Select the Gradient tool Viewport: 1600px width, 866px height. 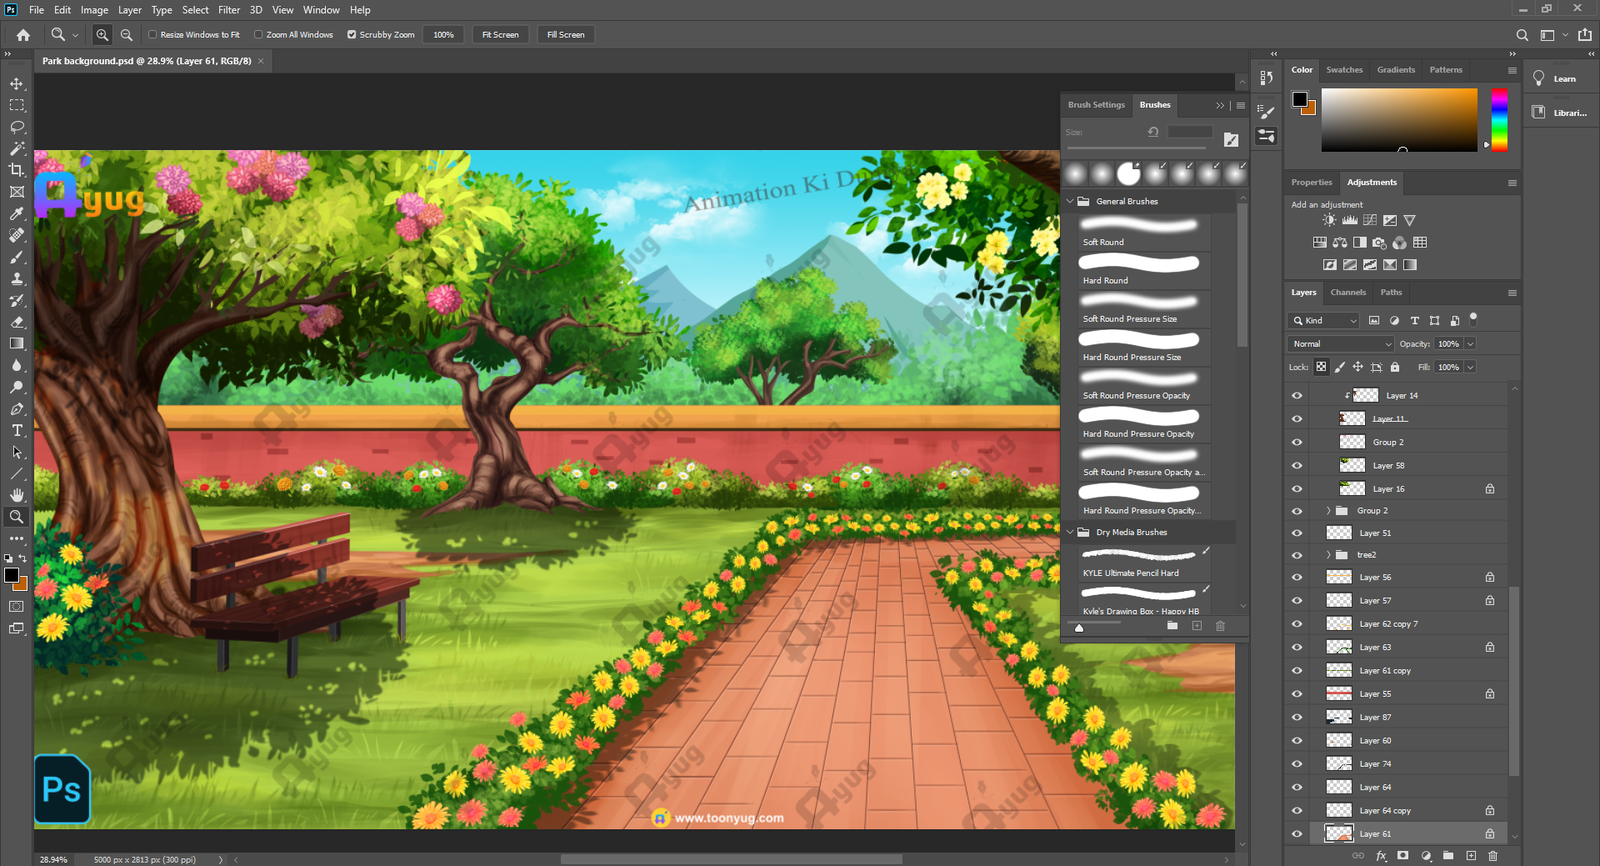[x=17, y=344]
